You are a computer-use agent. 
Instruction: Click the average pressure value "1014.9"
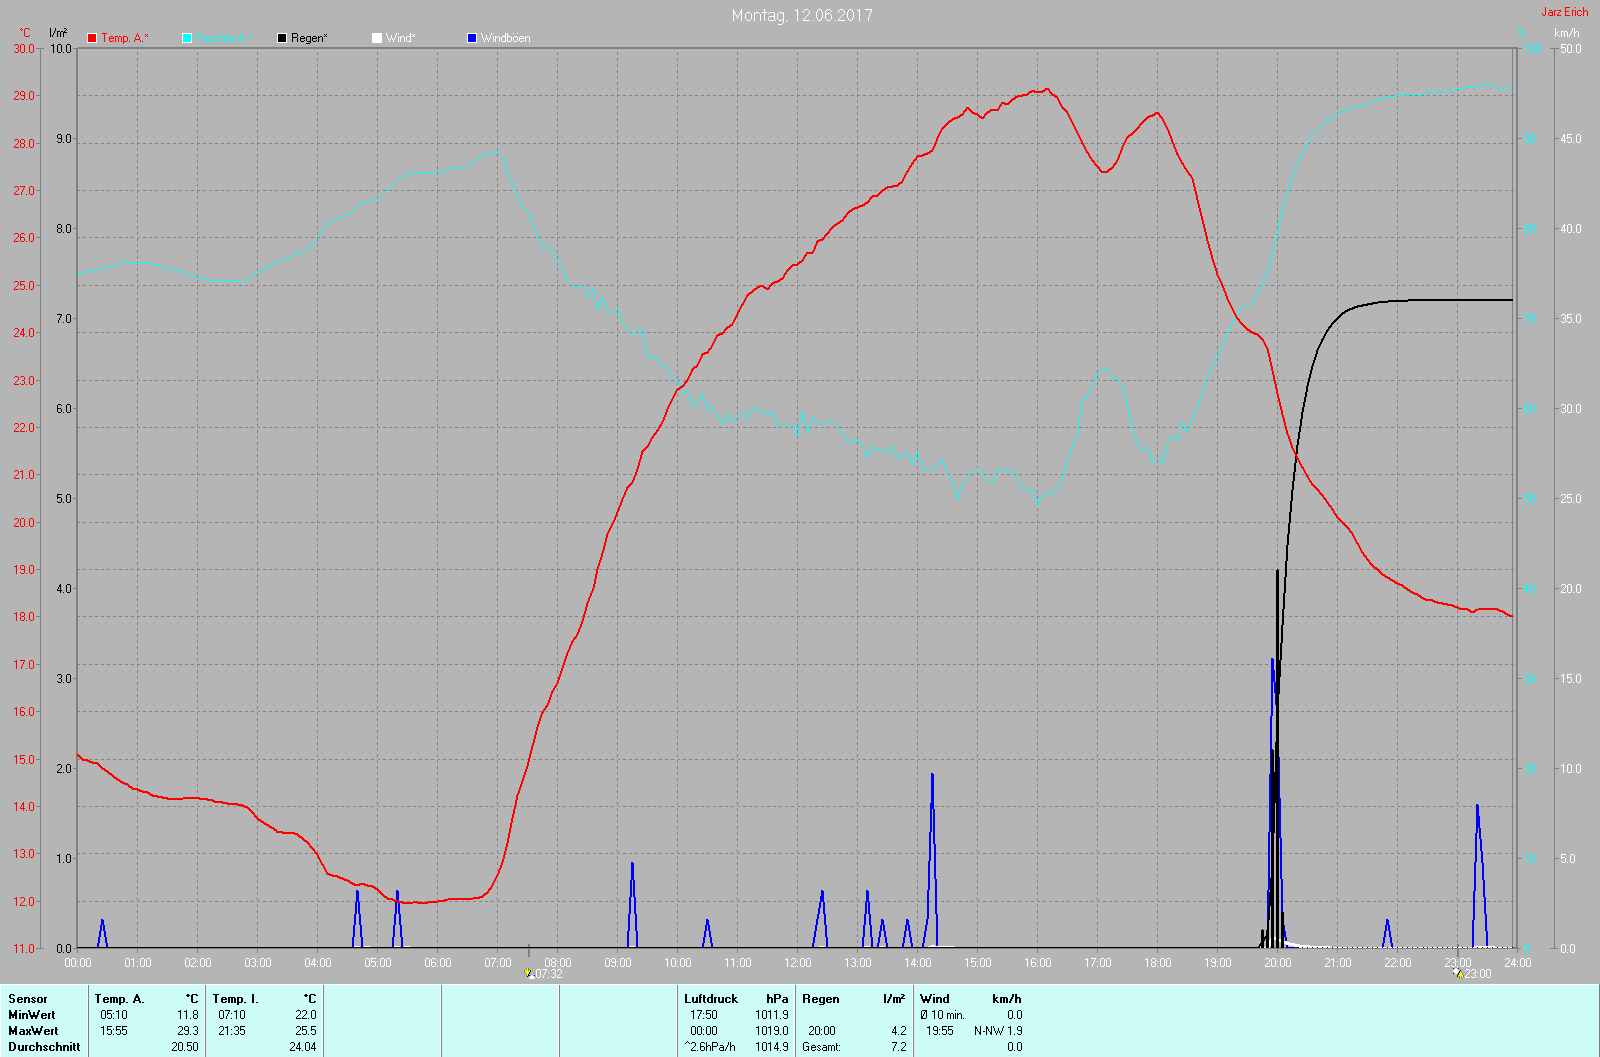coord(772,1047)
